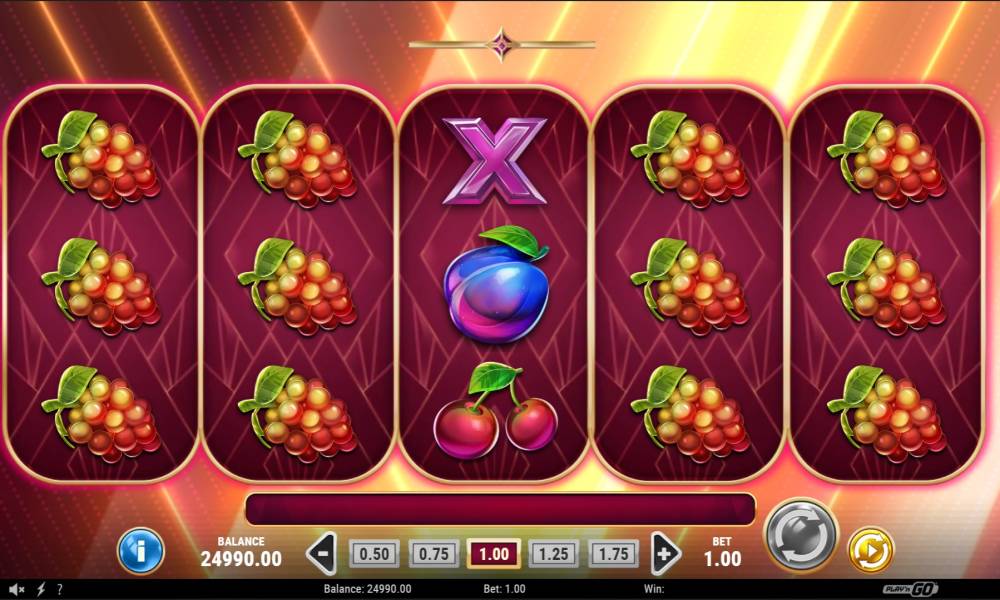Viewport: 1000px width, 600px height.
Task: Select the 0.75 bet value
Action: 434,553
